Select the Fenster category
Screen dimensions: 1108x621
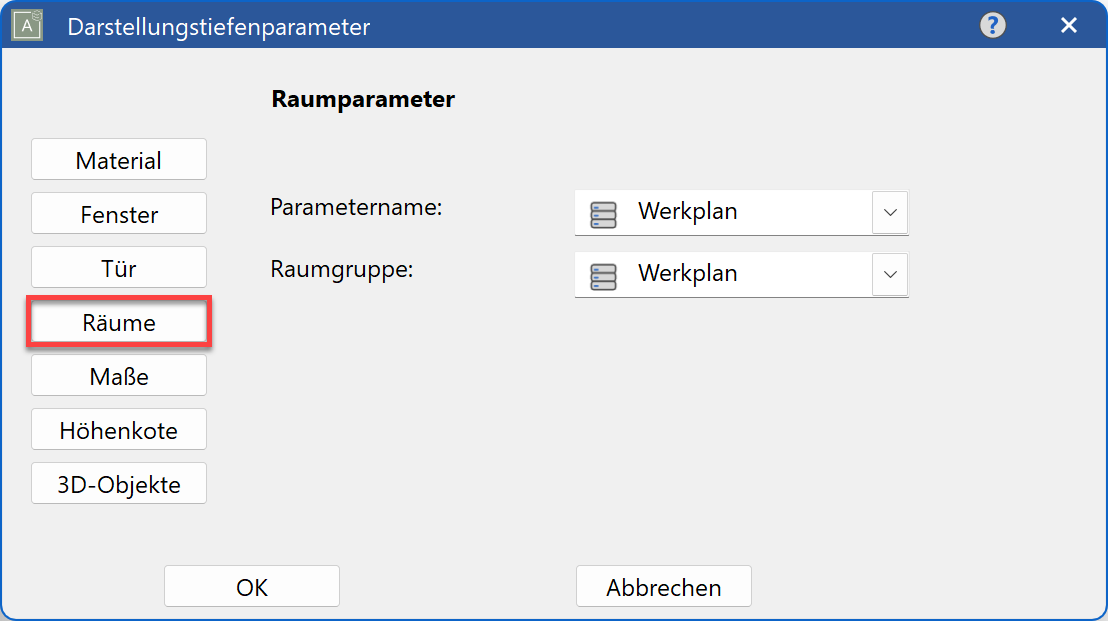click(118, 213)
